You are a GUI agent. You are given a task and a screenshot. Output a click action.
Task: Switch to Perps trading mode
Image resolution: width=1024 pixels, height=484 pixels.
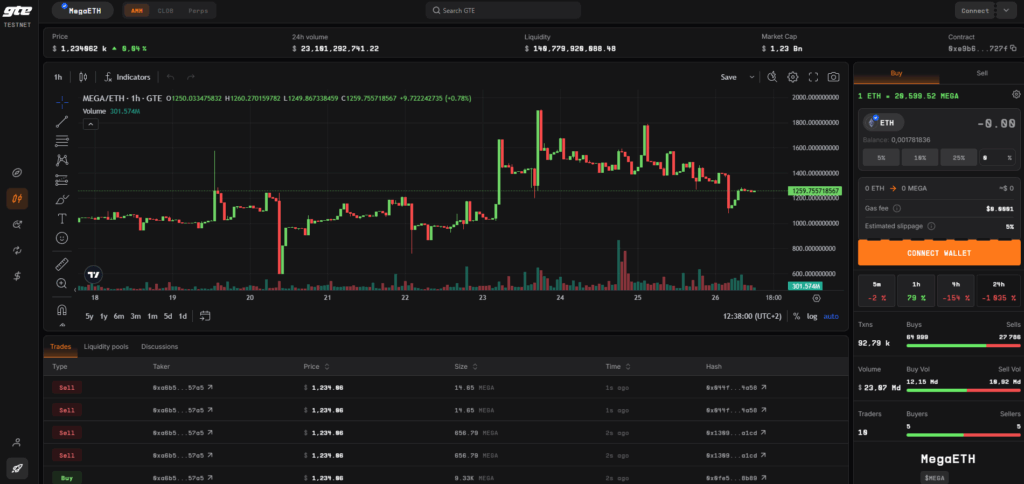198,10
